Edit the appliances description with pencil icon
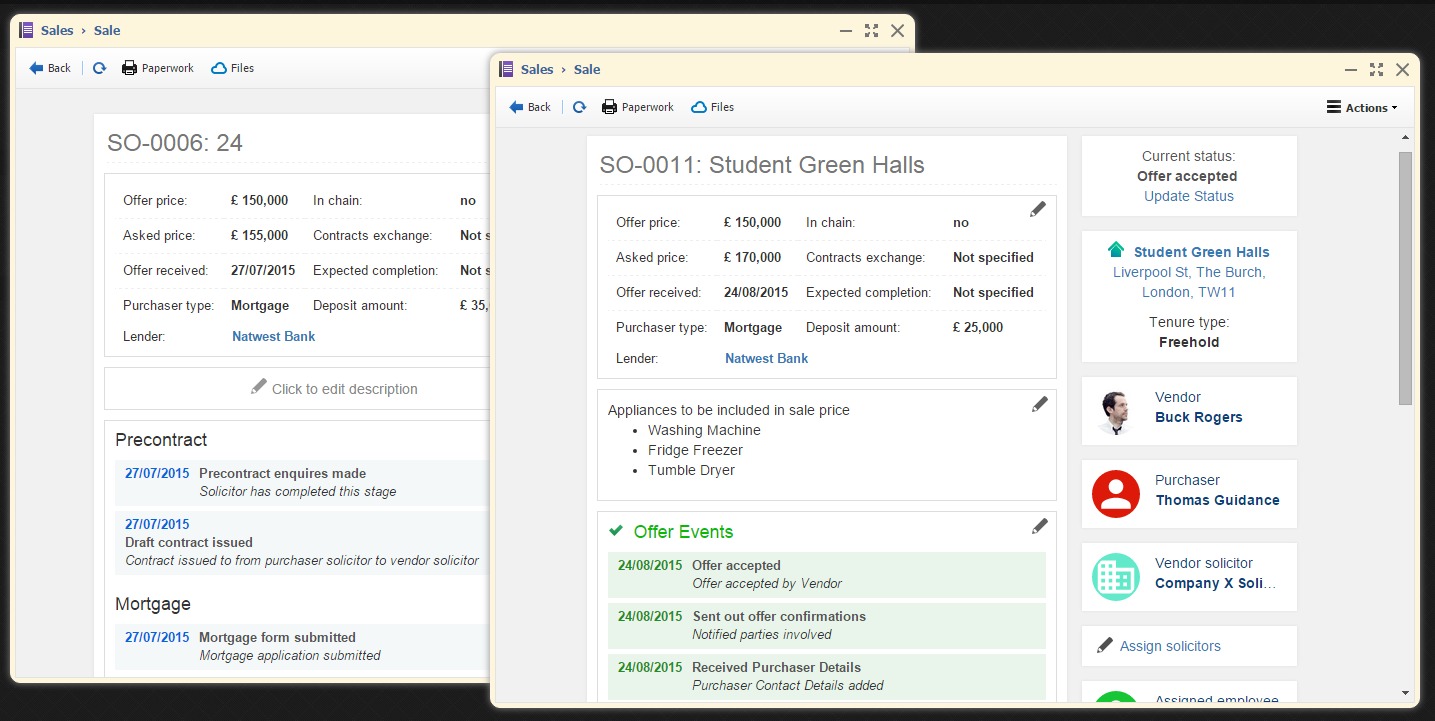The image size is (1435, 721). [x=1040, y=404]
